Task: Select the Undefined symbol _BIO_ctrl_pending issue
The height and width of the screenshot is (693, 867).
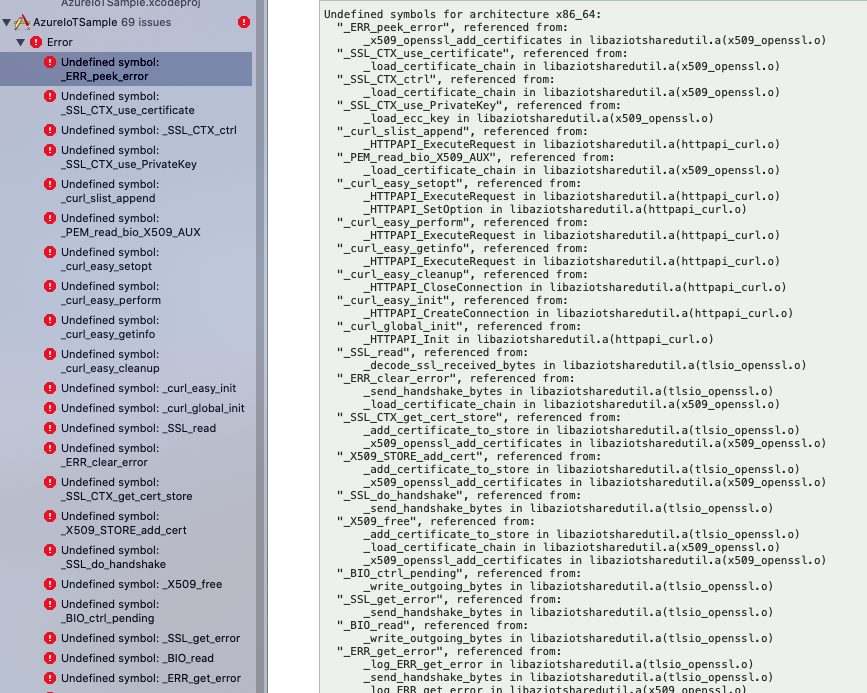Action: click(110, 610)
